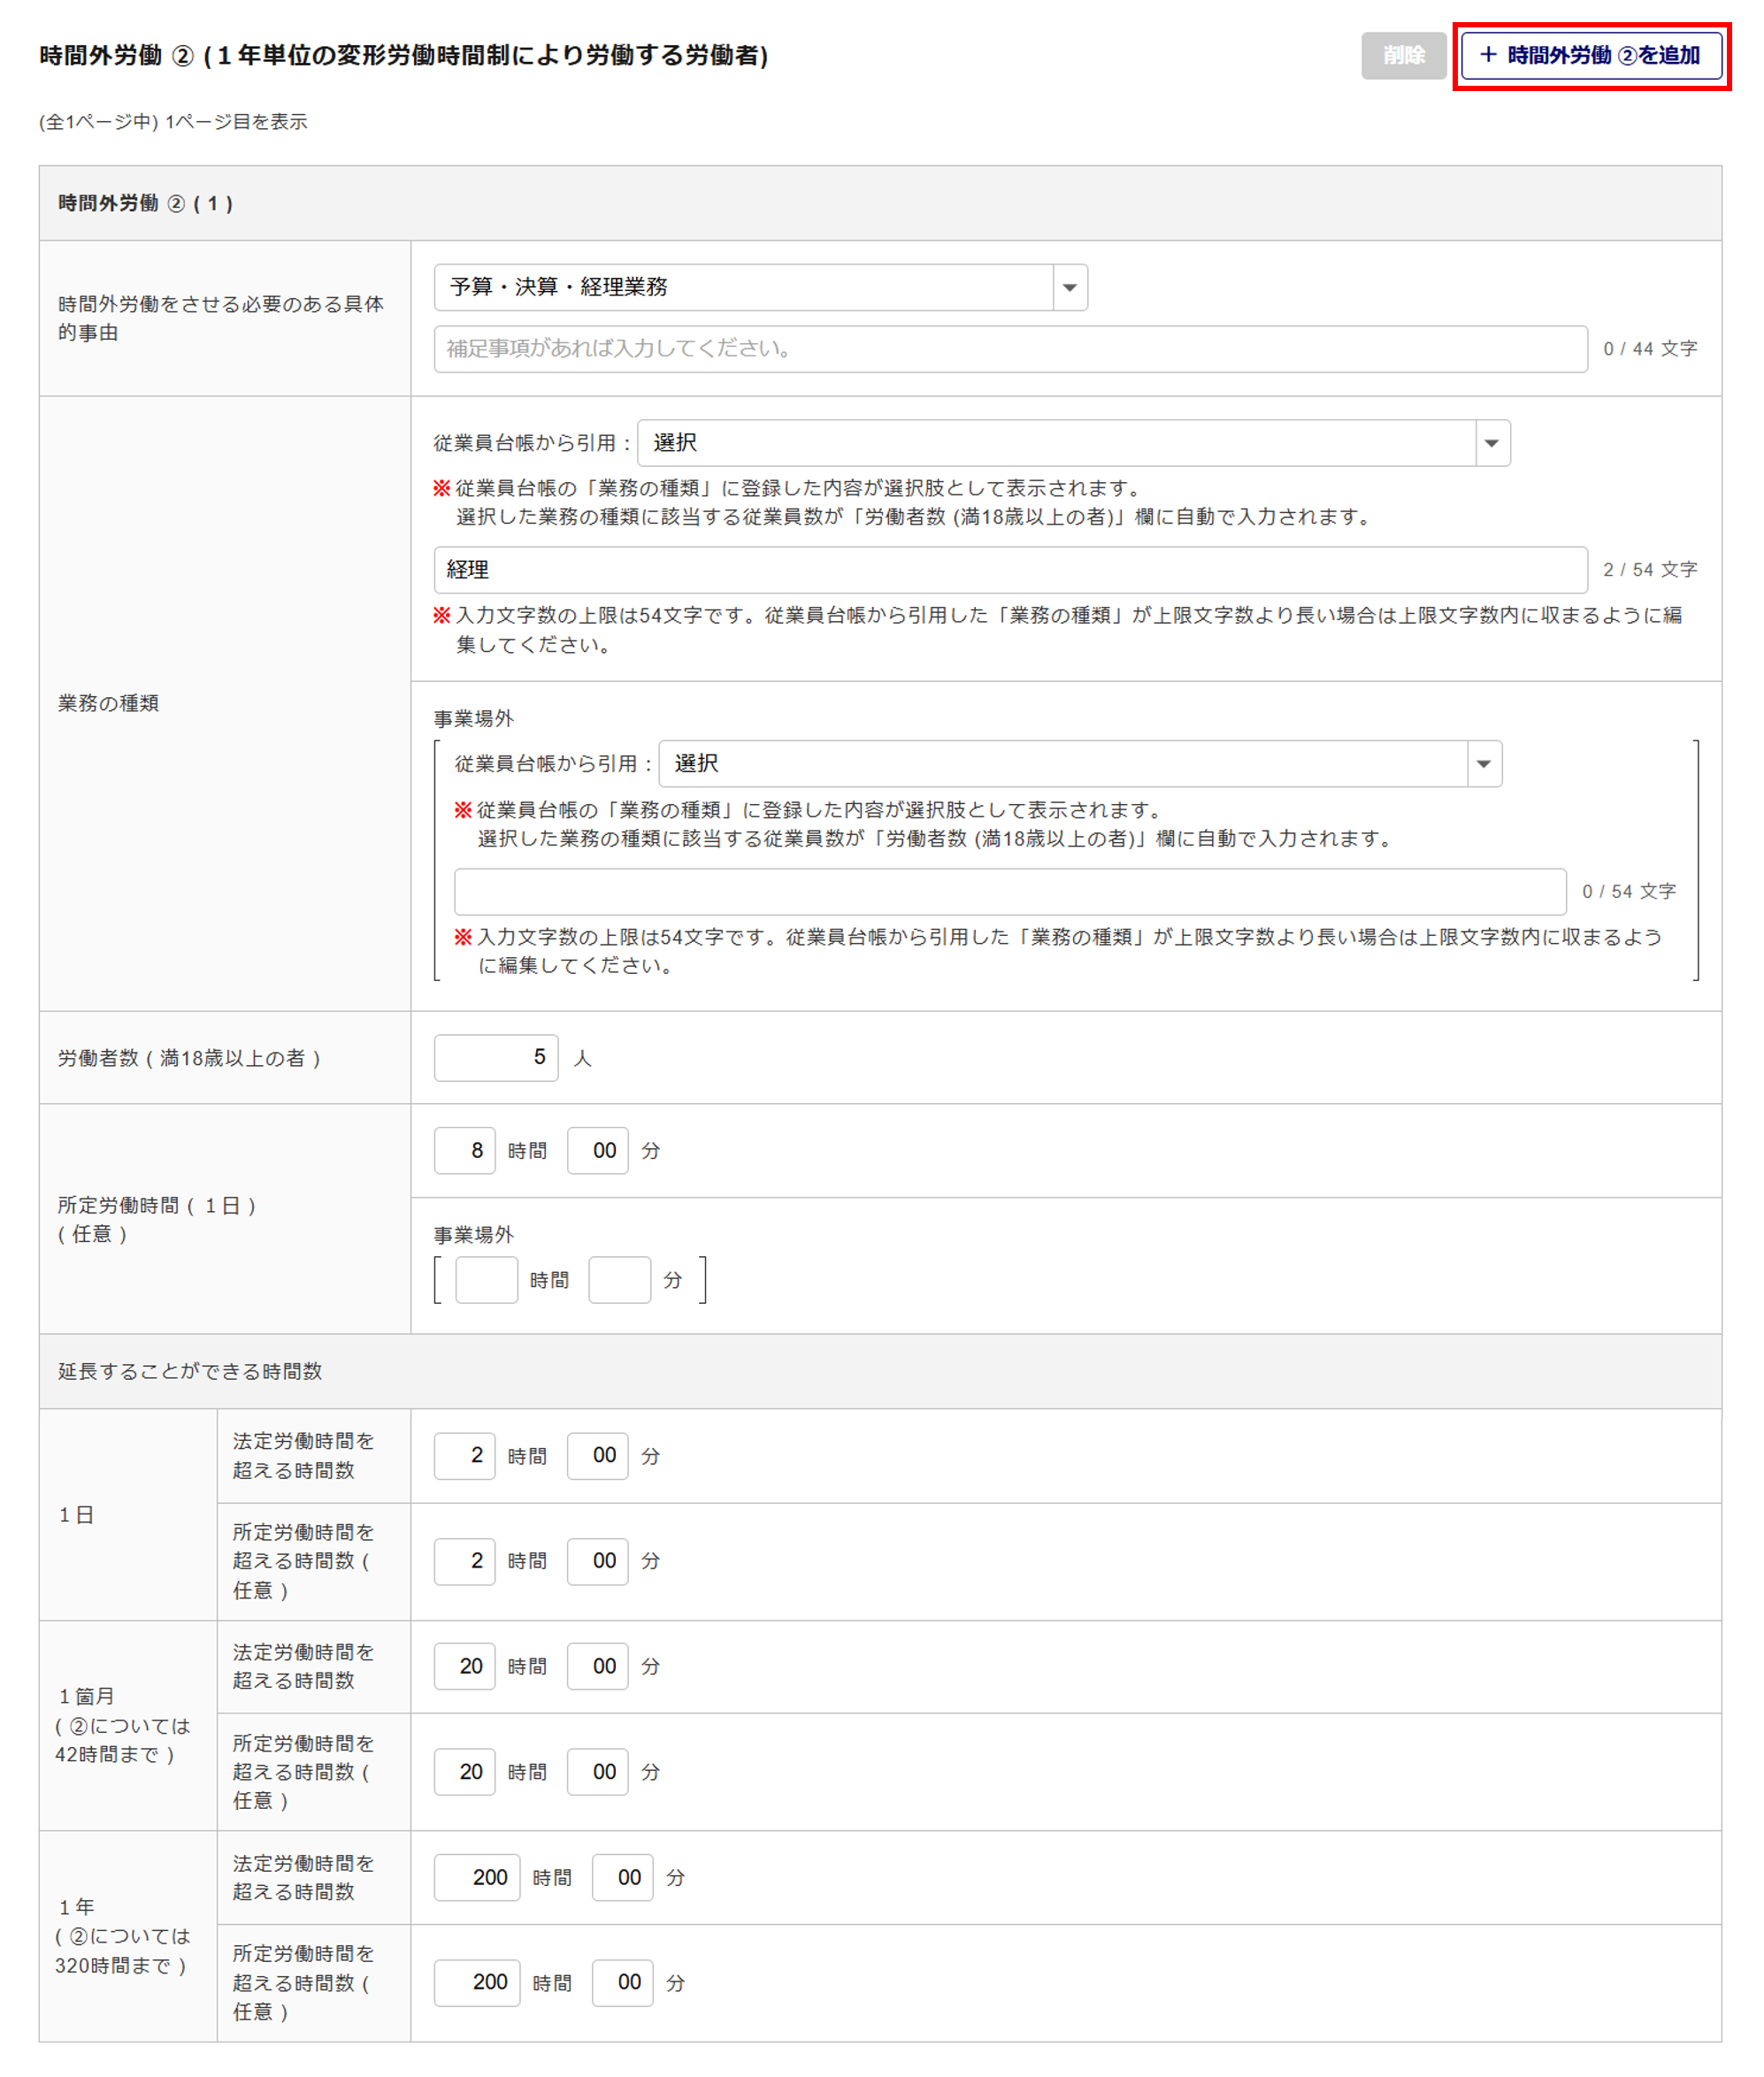Click 1年 法定労働時間 minutes field
1764x2077 pixels.
(622, 1878)
